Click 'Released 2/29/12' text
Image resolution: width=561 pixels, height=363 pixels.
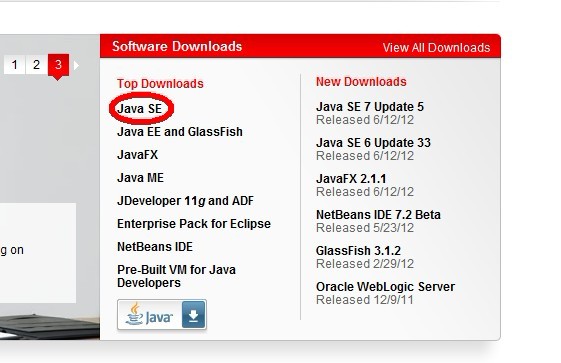(365, 264)
